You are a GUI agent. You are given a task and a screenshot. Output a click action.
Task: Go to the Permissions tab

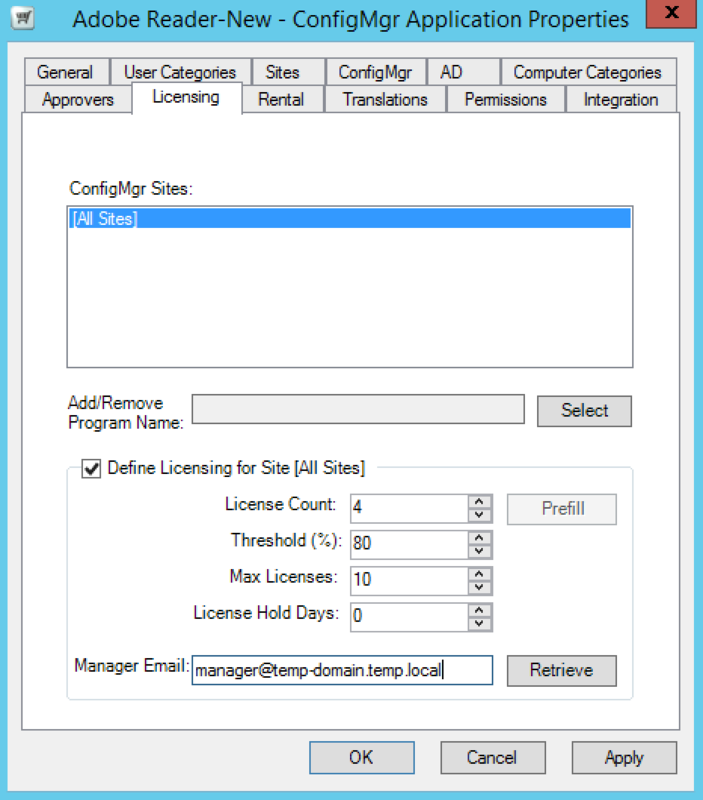click(x=505, y=99)
